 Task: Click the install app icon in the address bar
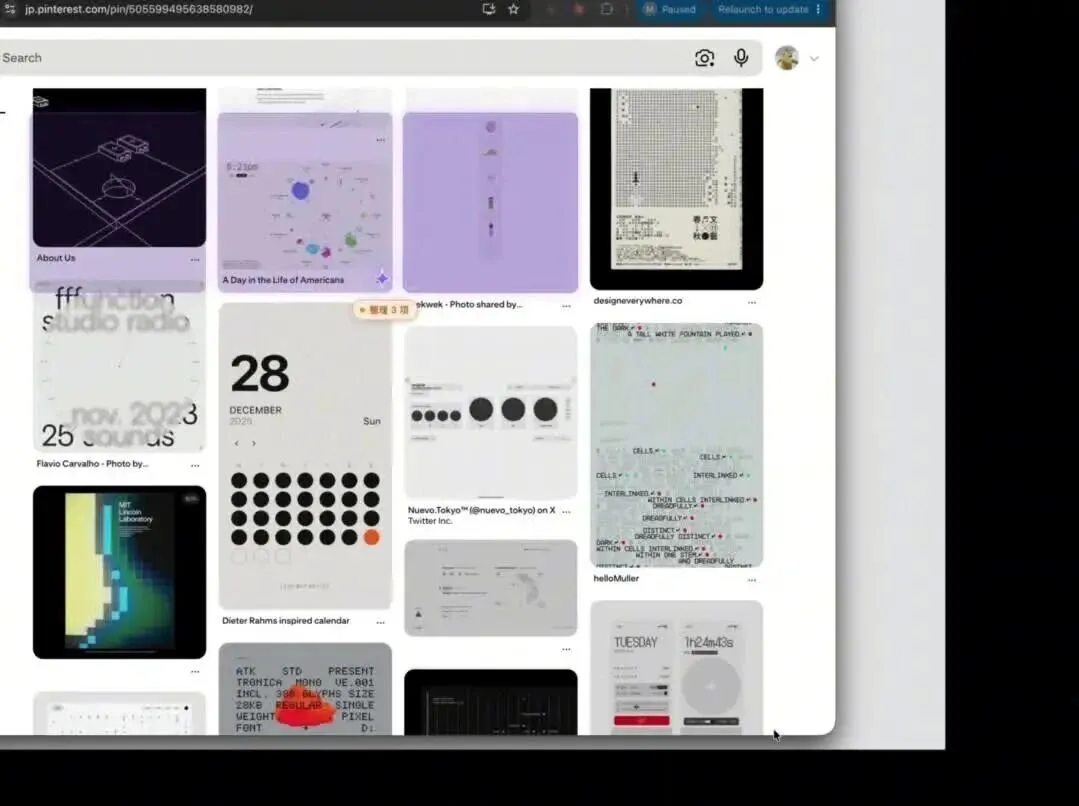coord(489,9)
